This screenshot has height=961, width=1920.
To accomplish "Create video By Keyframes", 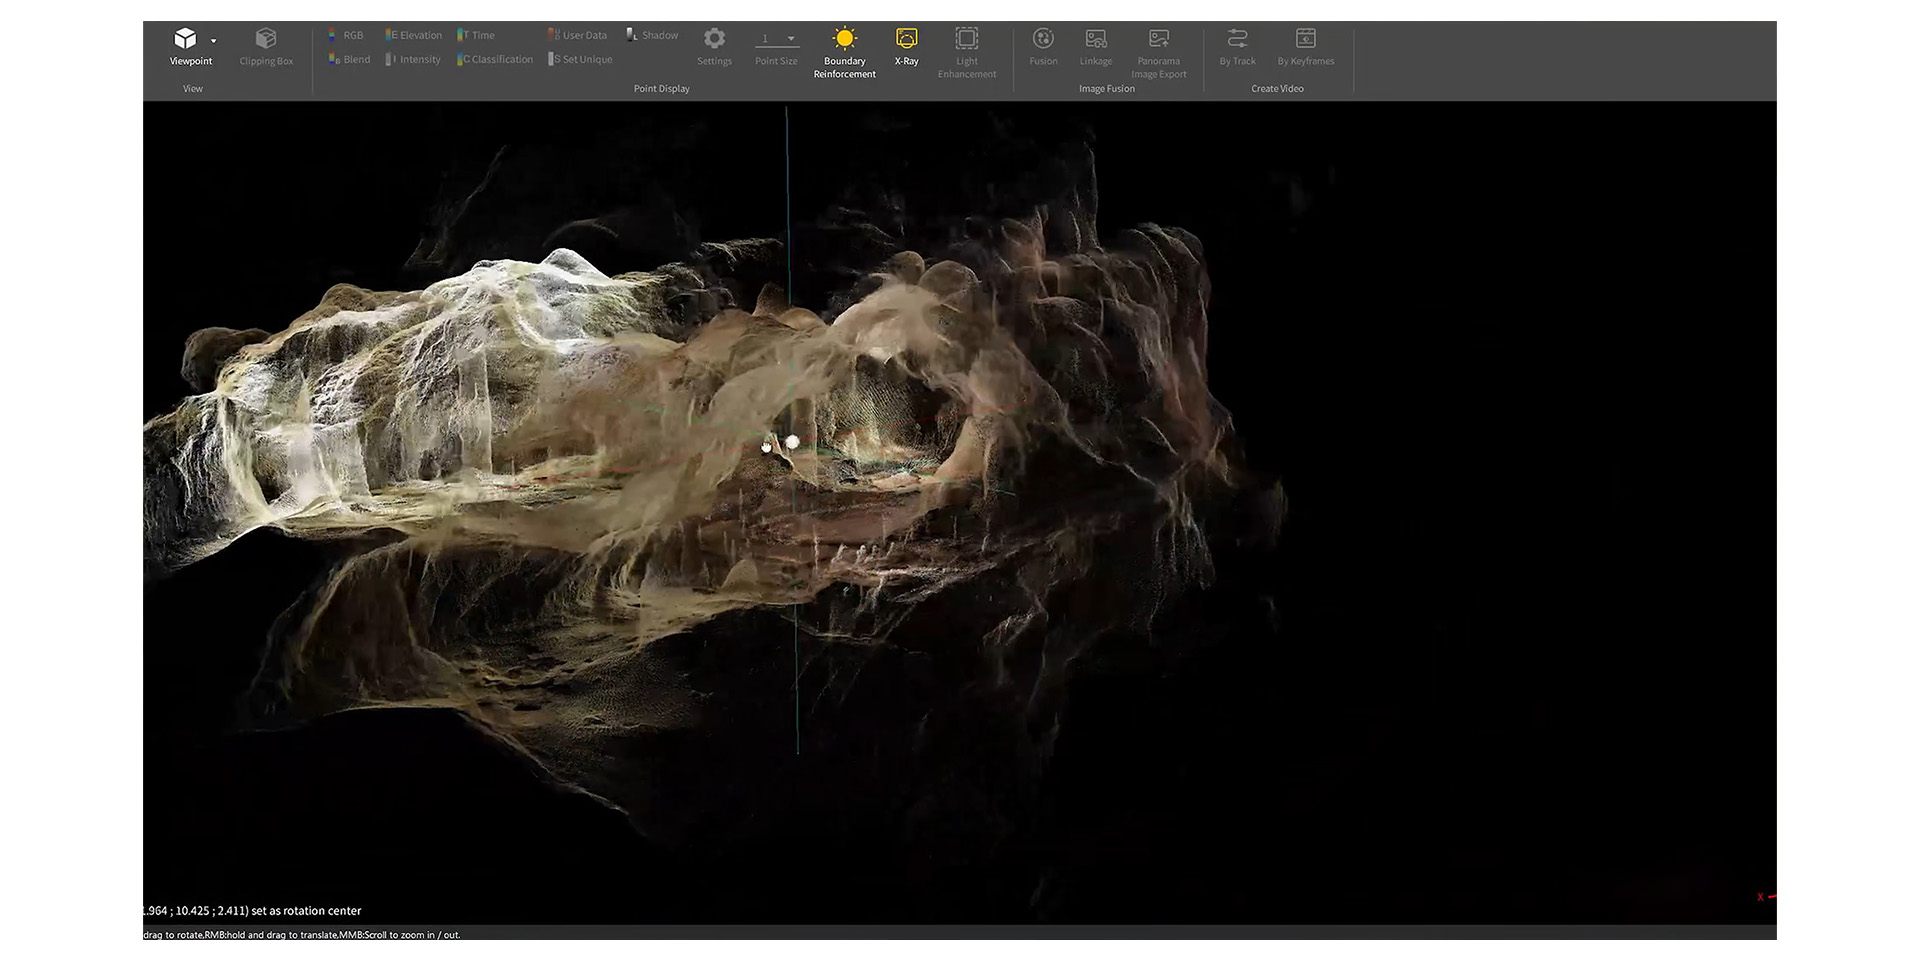I will tap(1305, 39).
